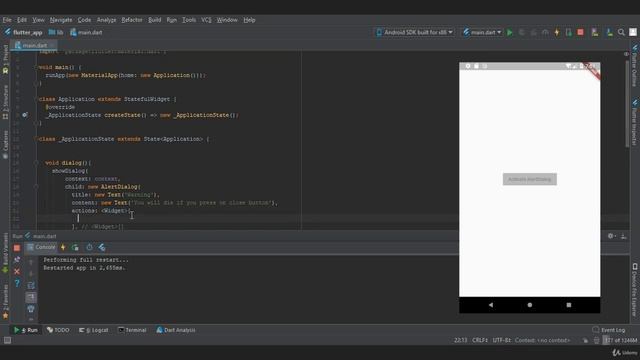Open the Edit menu
640x360 pixels.
pos(22,20)
